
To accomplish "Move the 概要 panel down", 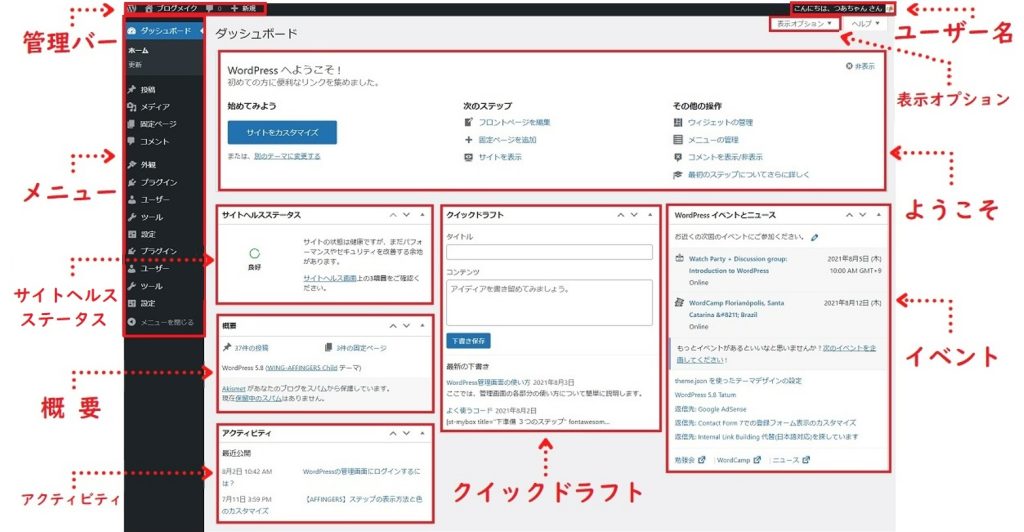I will tap(407, 326).
